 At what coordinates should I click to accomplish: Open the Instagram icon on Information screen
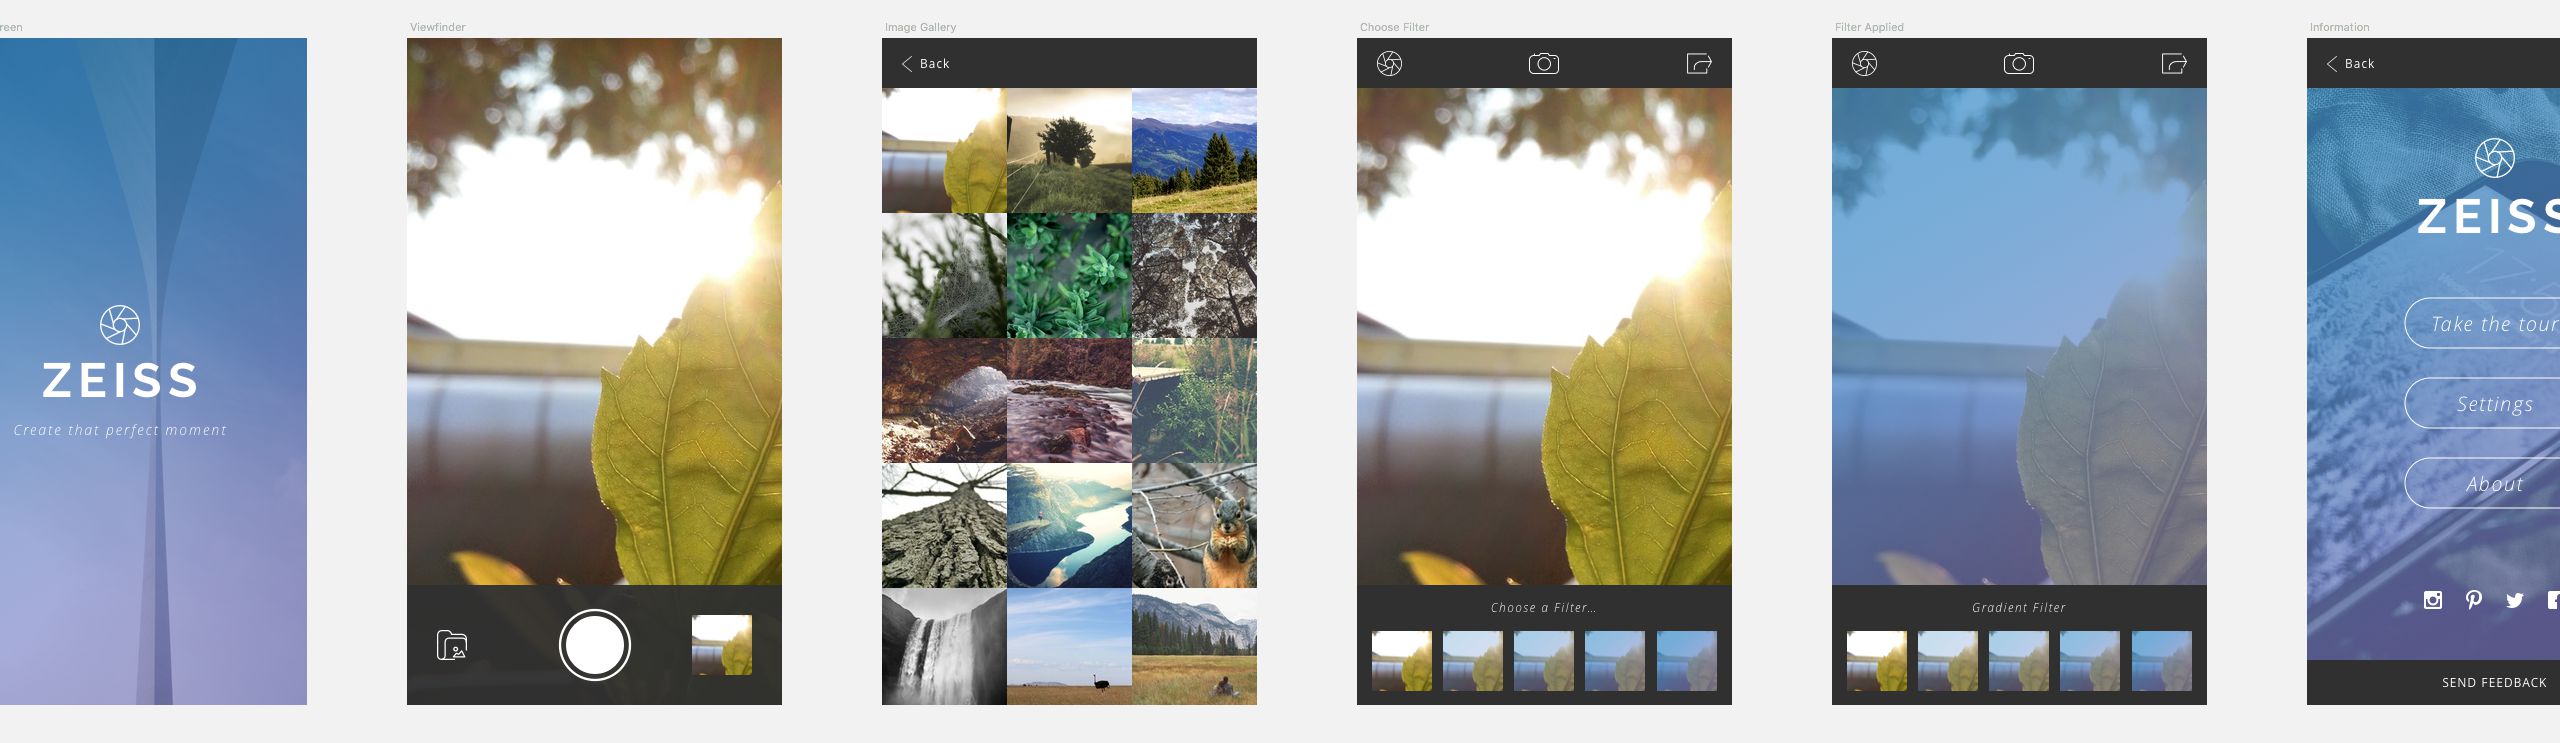tap(2433, 600)
